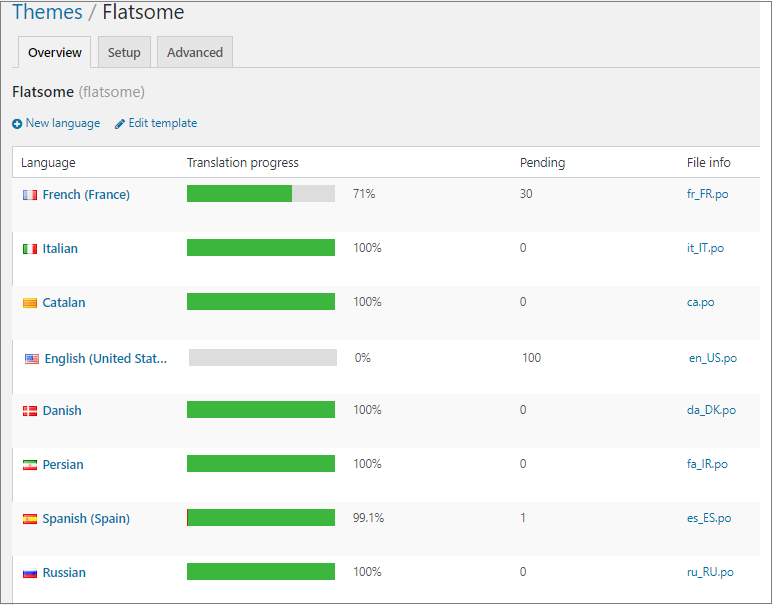Click the Catalan flag icon
The width and height of the screenshot is (775, 606).
click(x=30, y=303)
